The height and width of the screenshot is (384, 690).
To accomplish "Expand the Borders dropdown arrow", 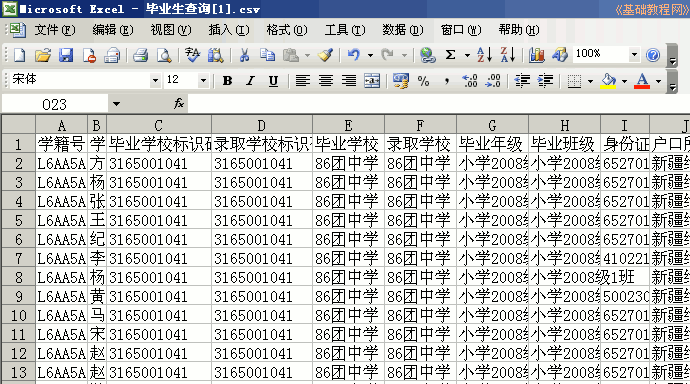I will [x=590, y=81].
